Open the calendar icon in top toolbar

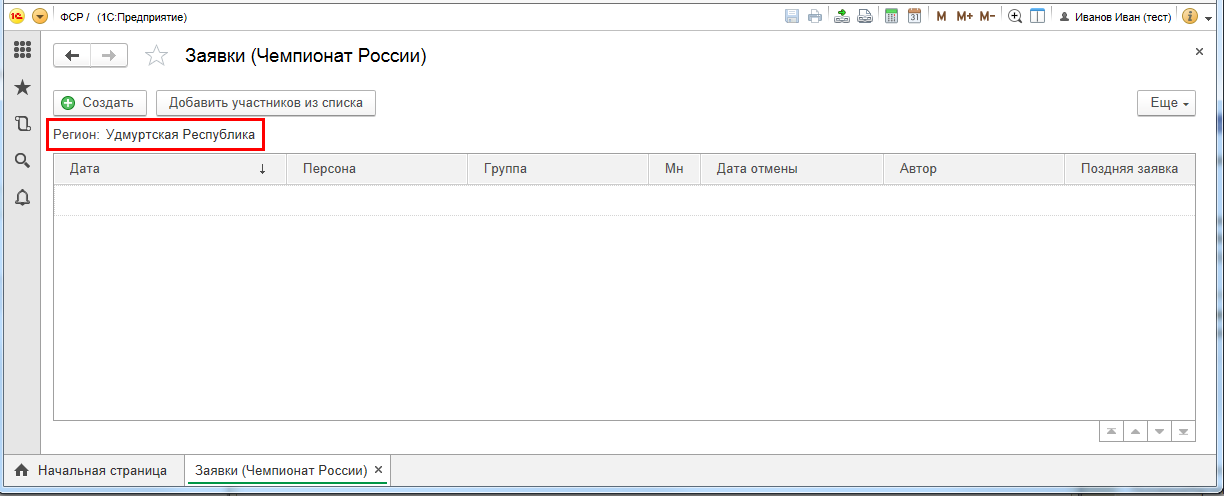[x=914, y=16]
